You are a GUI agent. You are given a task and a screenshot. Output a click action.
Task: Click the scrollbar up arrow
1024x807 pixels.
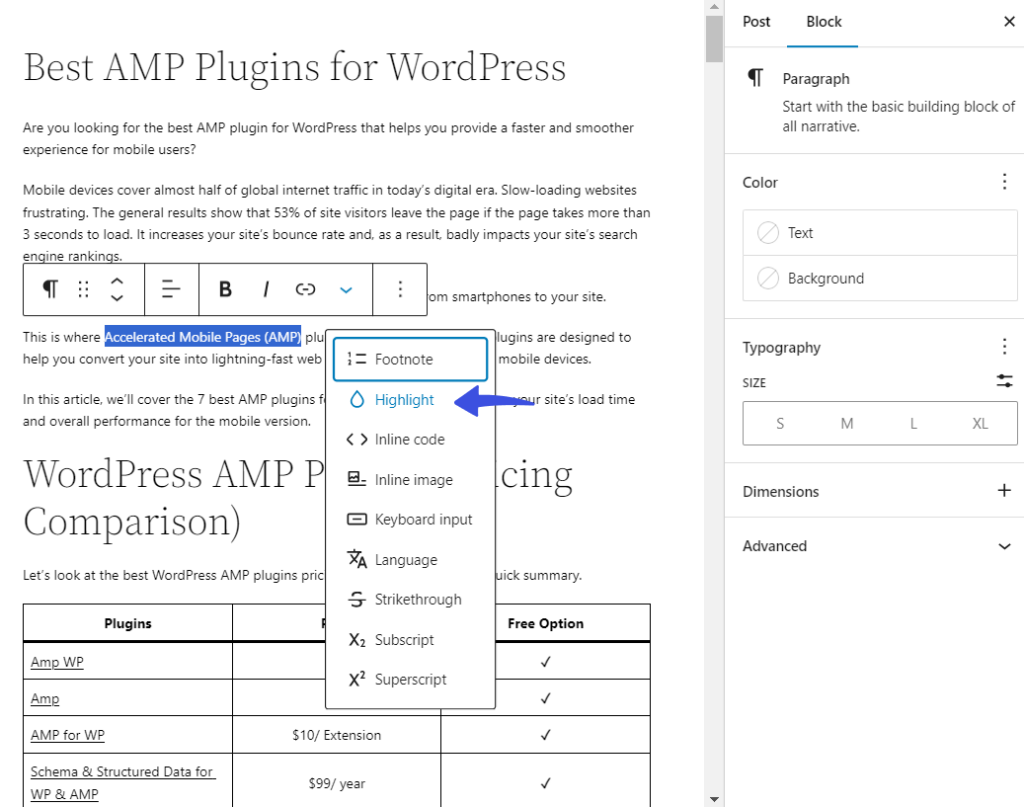[x=714, y=7]
